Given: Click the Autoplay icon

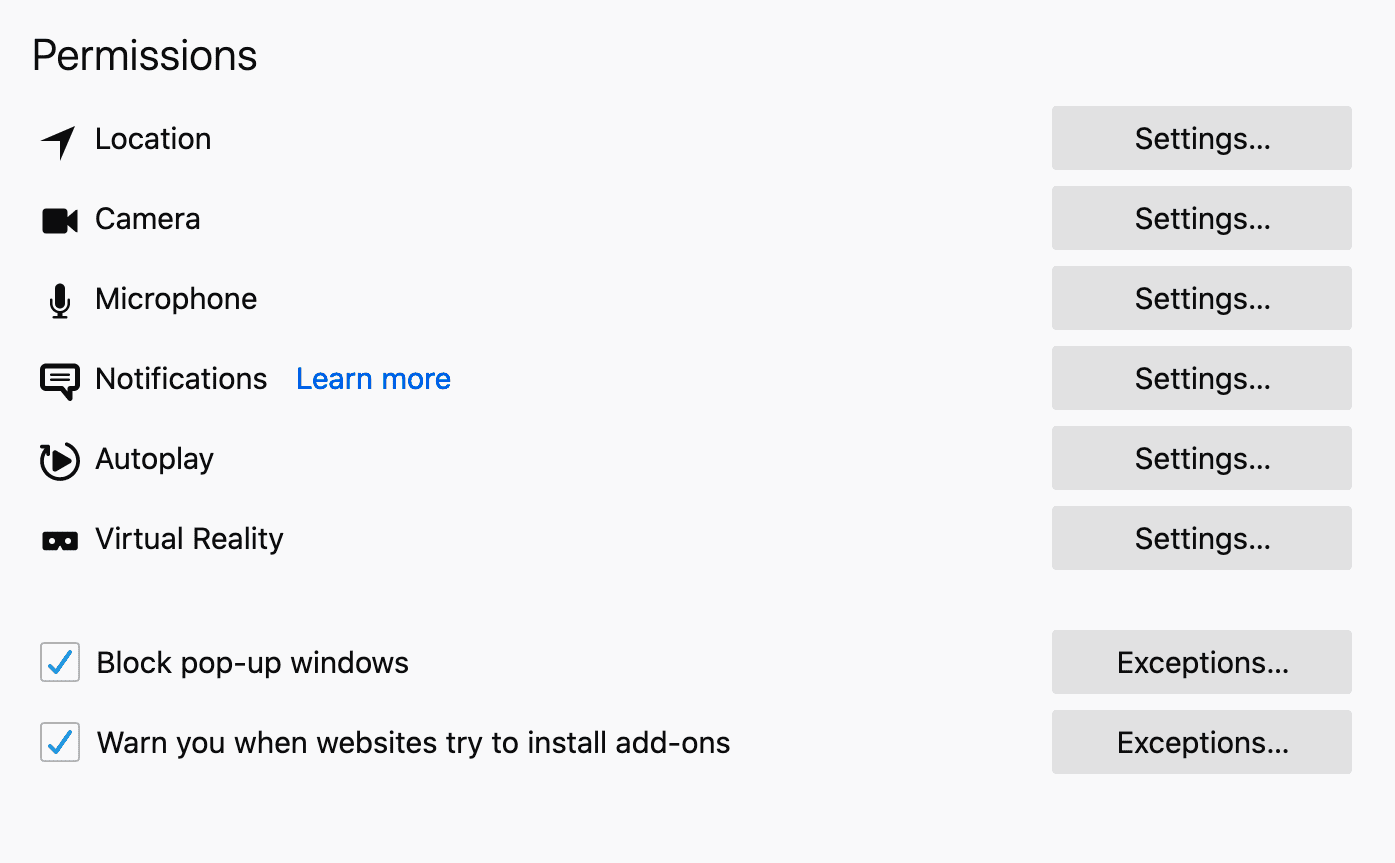Looking at the screenshot, I should [59, 460].
